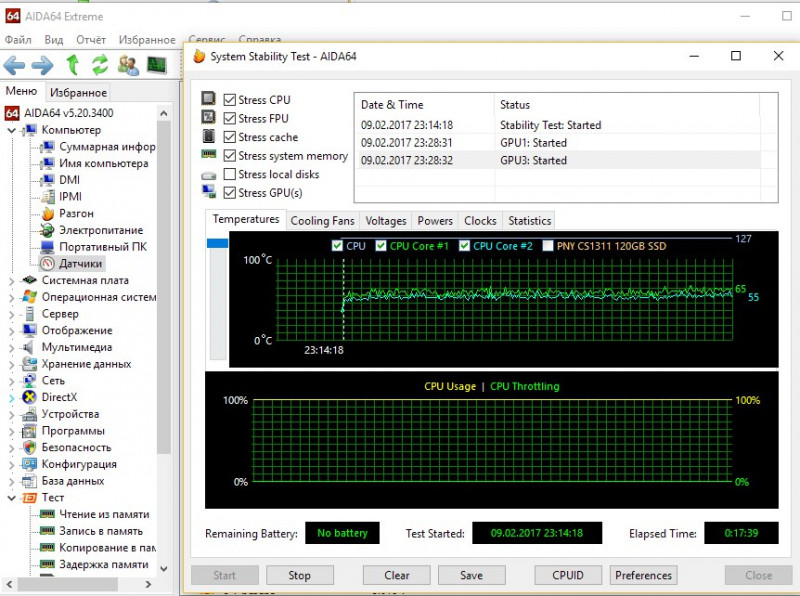Uncheck the CPU temperature graph checkbox
800x596 pixels.
[x=337, y=246]
